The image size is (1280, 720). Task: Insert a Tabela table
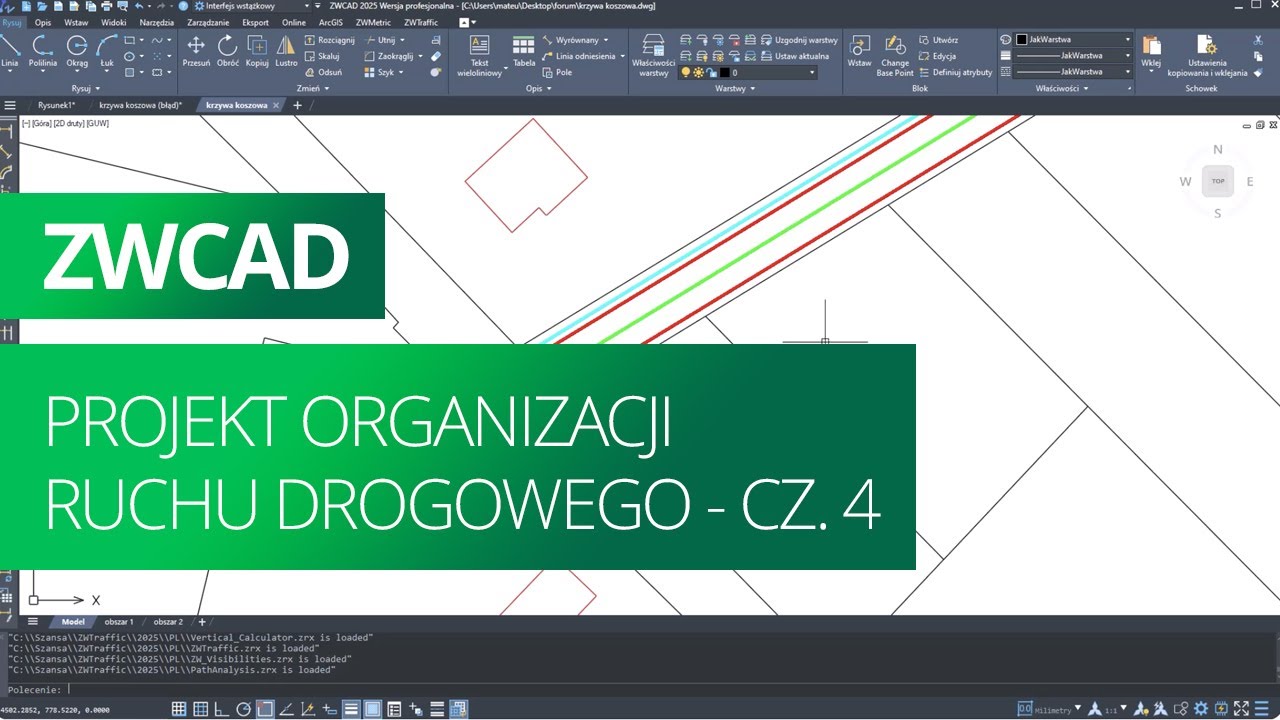[x=524, y=51]
